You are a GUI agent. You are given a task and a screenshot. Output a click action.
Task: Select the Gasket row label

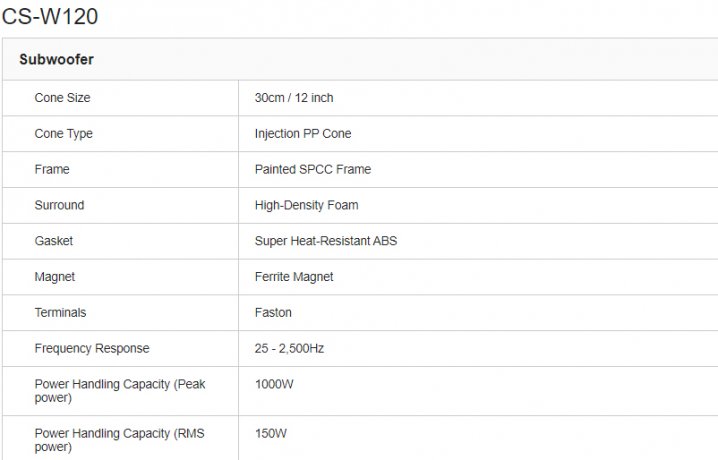[x=54, y=241]
